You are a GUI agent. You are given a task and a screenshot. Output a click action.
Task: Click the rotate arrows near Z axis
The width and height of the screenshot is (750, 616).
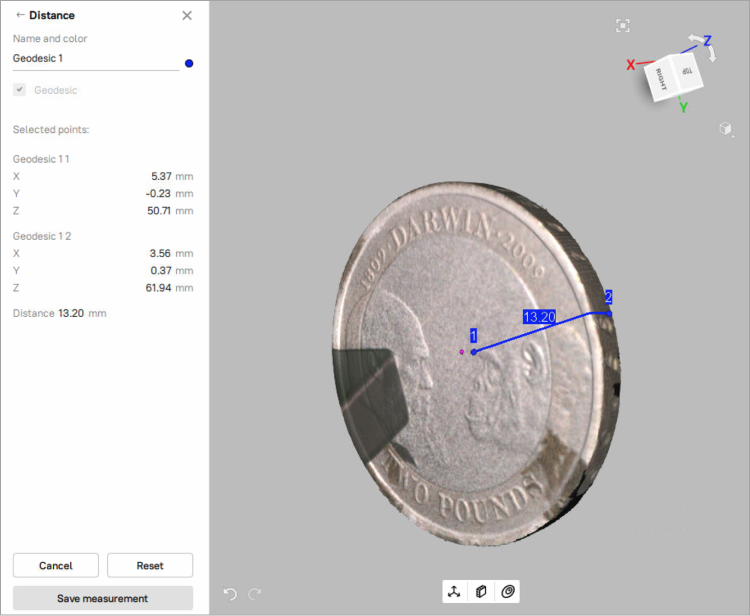click(702, 47)
